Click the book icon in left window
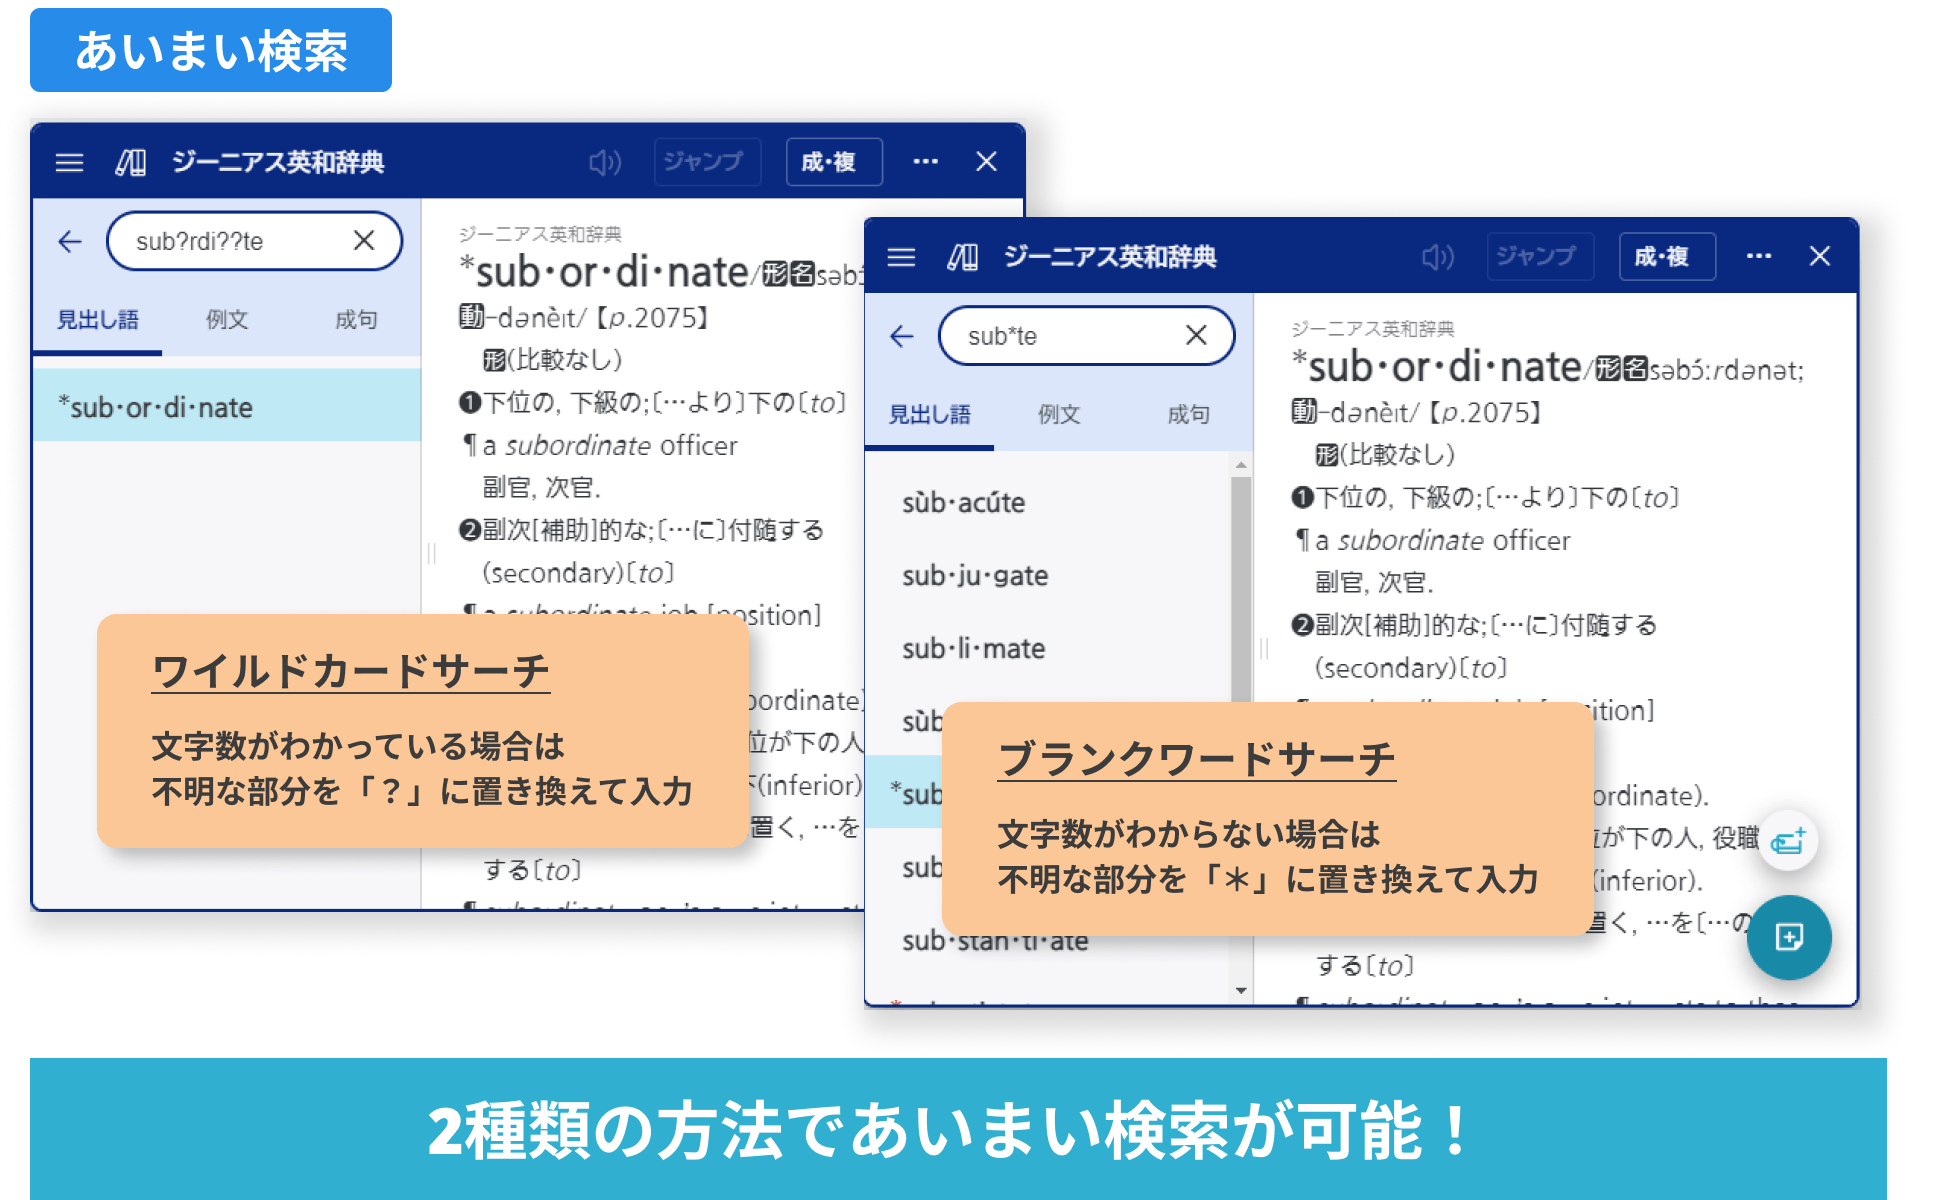This screenshot has height=1200, width=1942. coord(131,162)
